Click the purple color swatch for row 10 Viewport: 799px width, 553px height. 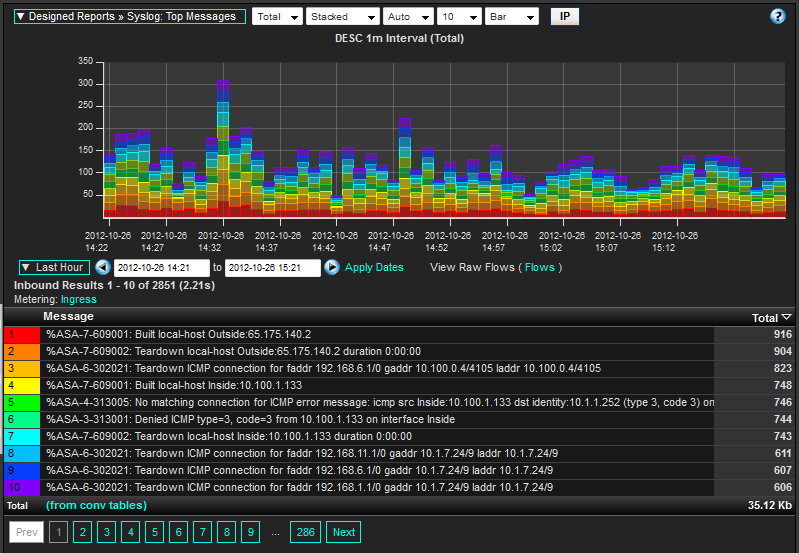[x=22, y=487]
